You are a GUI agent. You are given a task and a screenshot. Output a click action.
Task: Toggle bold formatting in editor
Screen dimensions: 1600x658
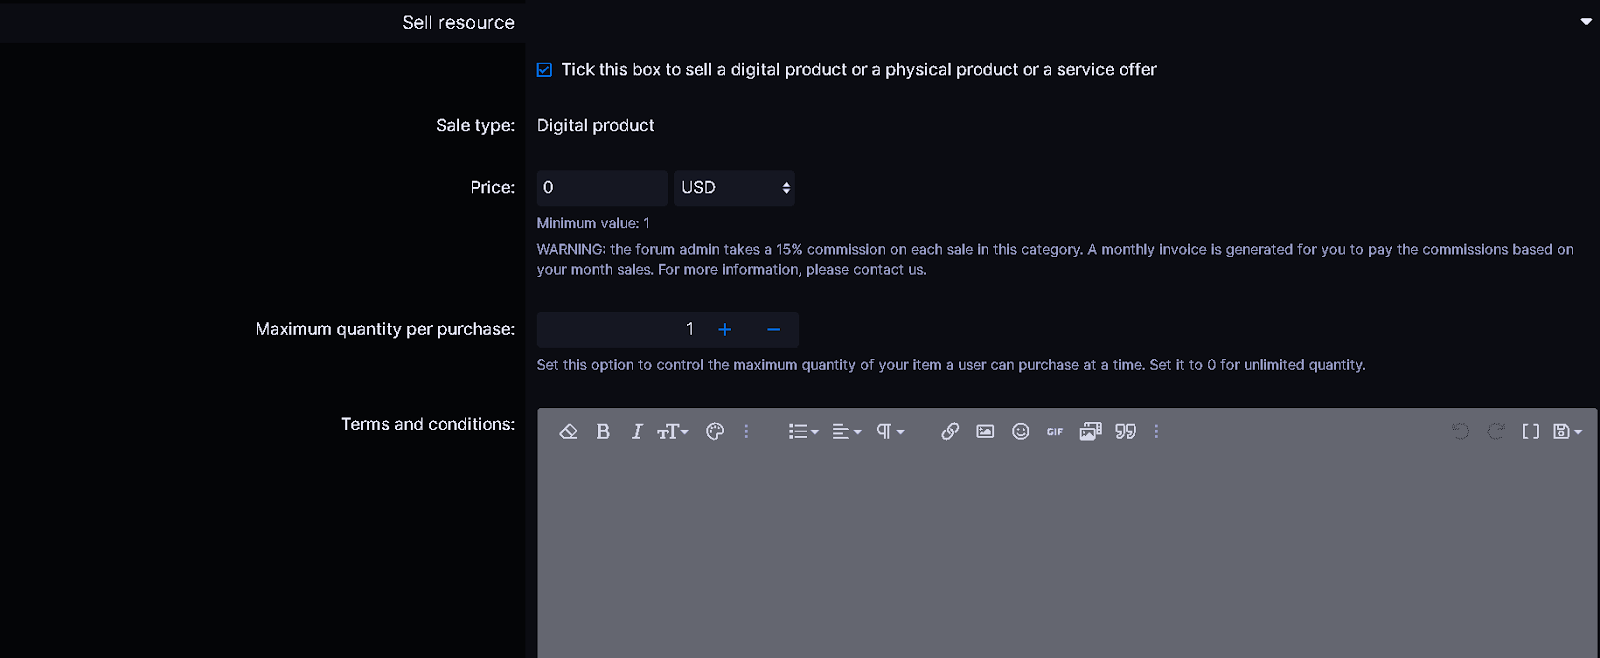coord(603,432)
